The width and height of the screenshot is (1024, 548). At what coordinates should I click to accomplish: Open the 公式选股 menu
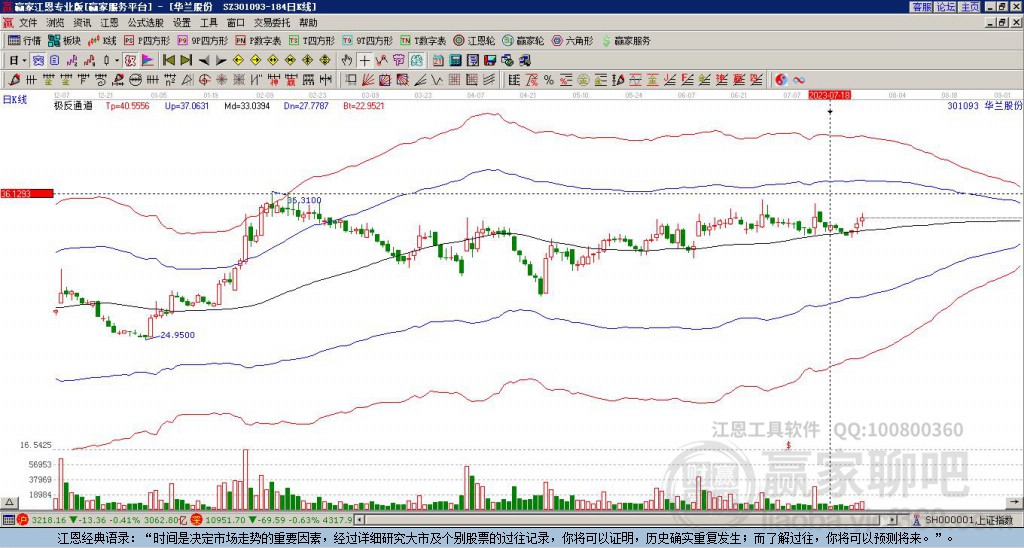tap(146, 23)
